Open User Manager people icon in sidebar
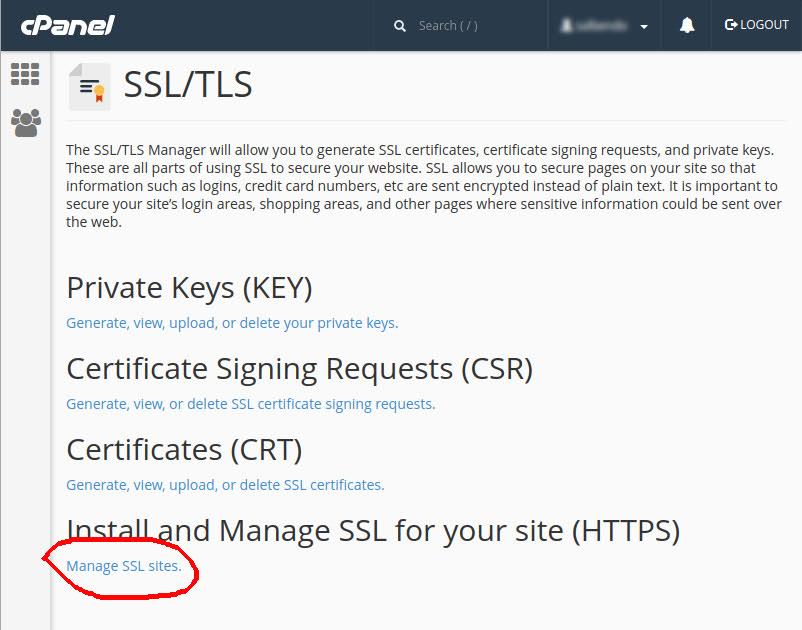Viewport: 802px width, 630px height. tap(26, 123)
